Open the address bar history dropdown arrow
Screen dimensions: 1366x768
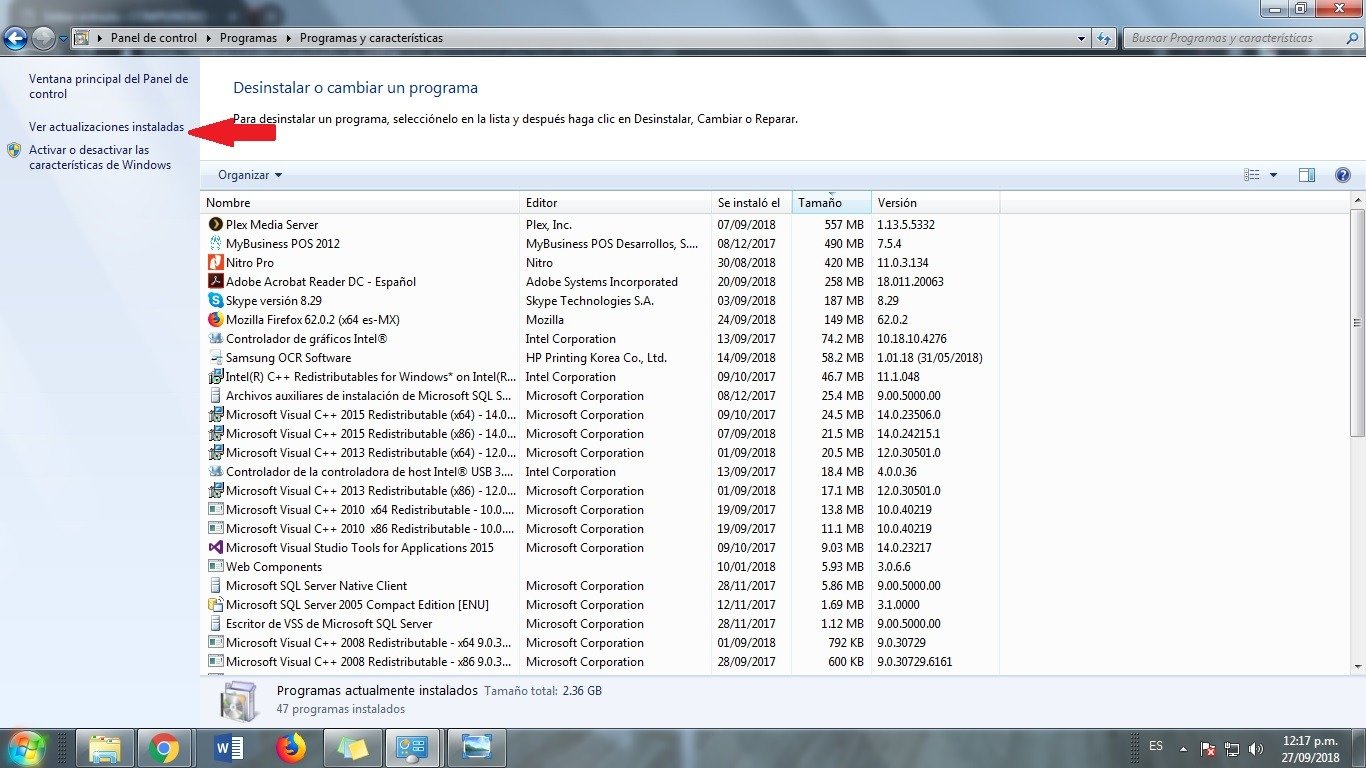pos(1082,38)
